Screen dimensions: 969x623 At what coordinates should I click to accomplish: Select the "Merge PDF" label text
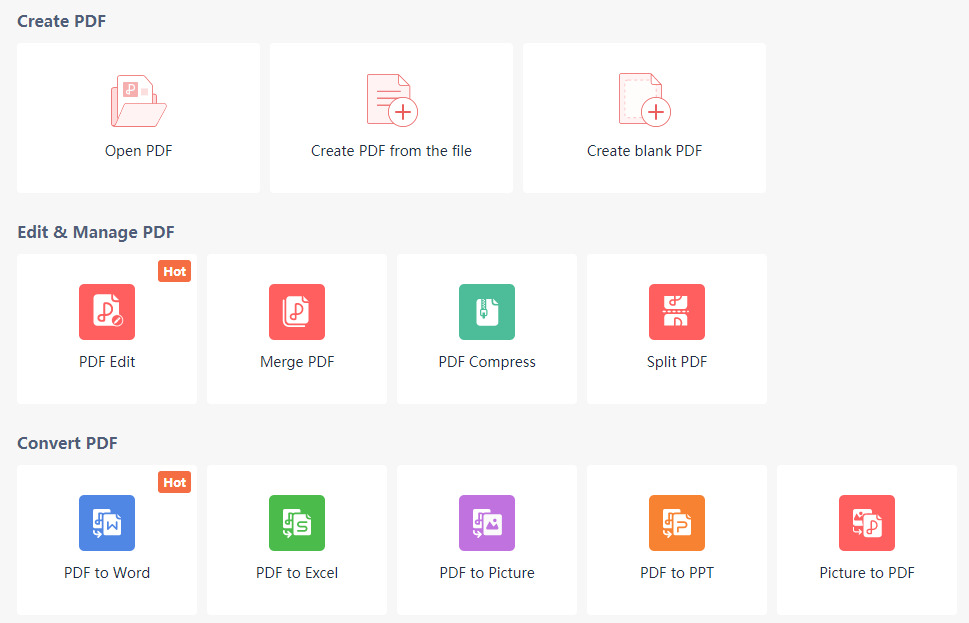coord(297,362)
